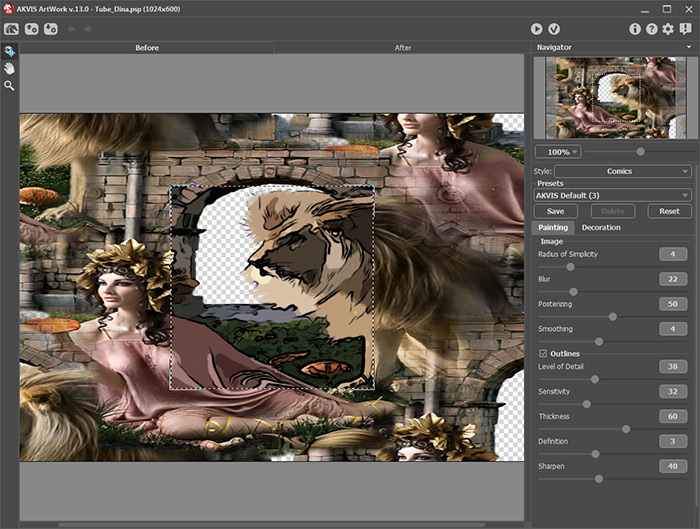Click the Sharpen value field
Image resolution: width=700 pixels, height=529 pixels.
[x=673, y=467]
